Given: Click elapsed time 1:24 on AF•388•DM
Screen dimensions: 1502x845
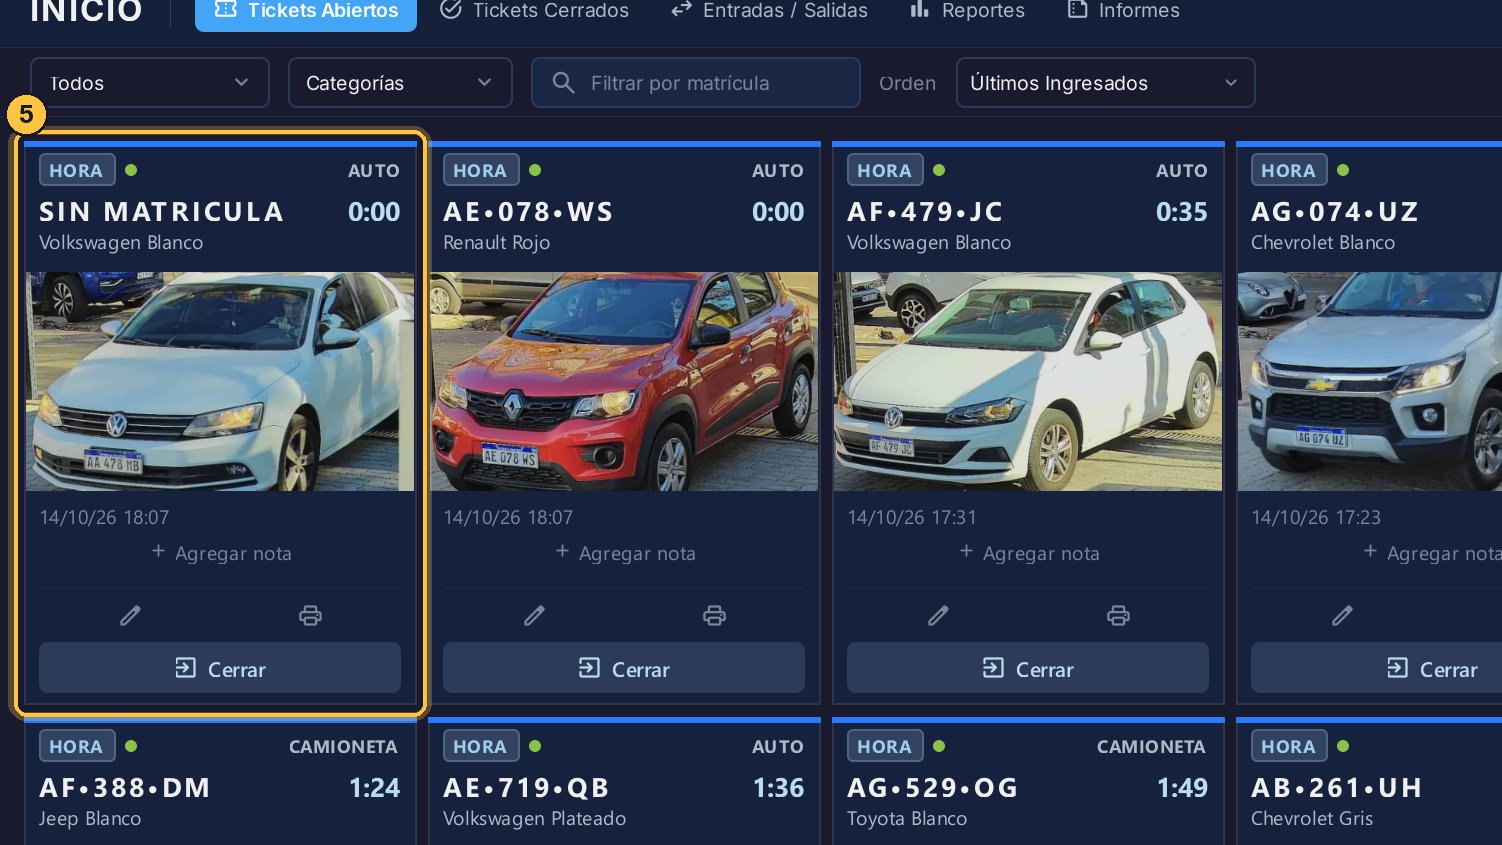Looking at the screenshot, I should (x=375, y=788).
